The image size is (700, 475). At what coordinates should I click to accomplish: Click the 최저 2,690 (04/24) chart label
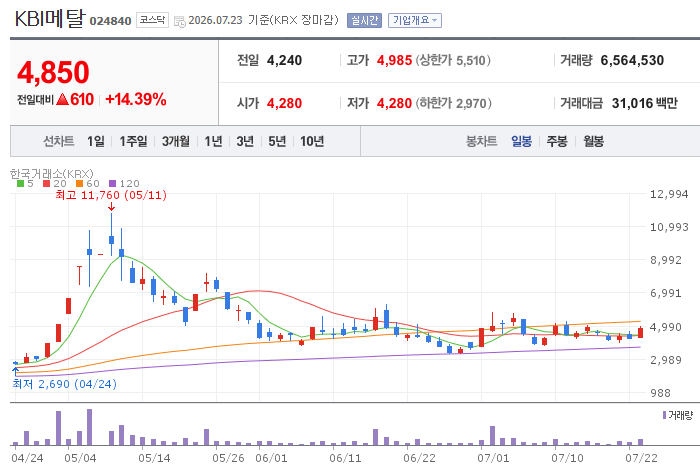[x=64, y=384]
